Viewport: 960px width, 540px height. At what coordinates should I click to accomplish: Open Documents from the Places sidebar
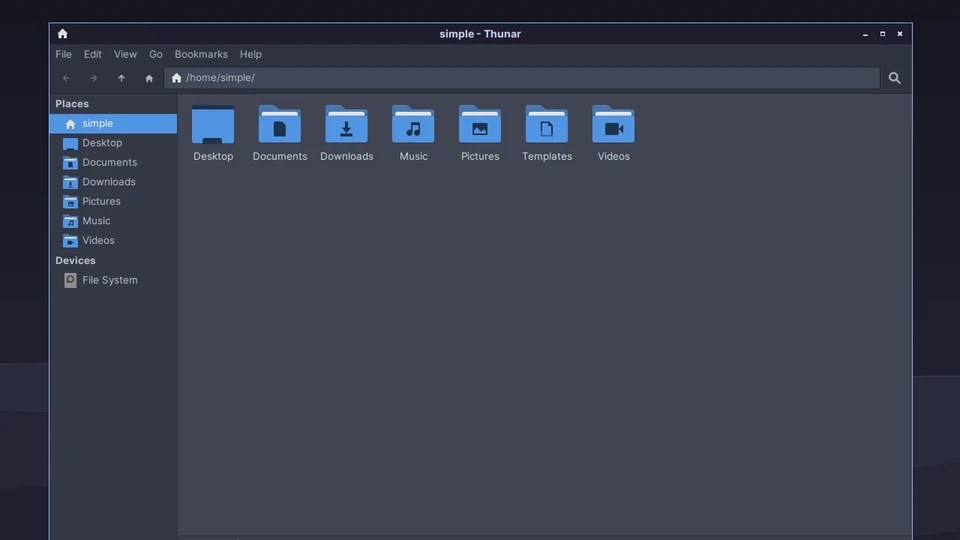tap(113, 162)
